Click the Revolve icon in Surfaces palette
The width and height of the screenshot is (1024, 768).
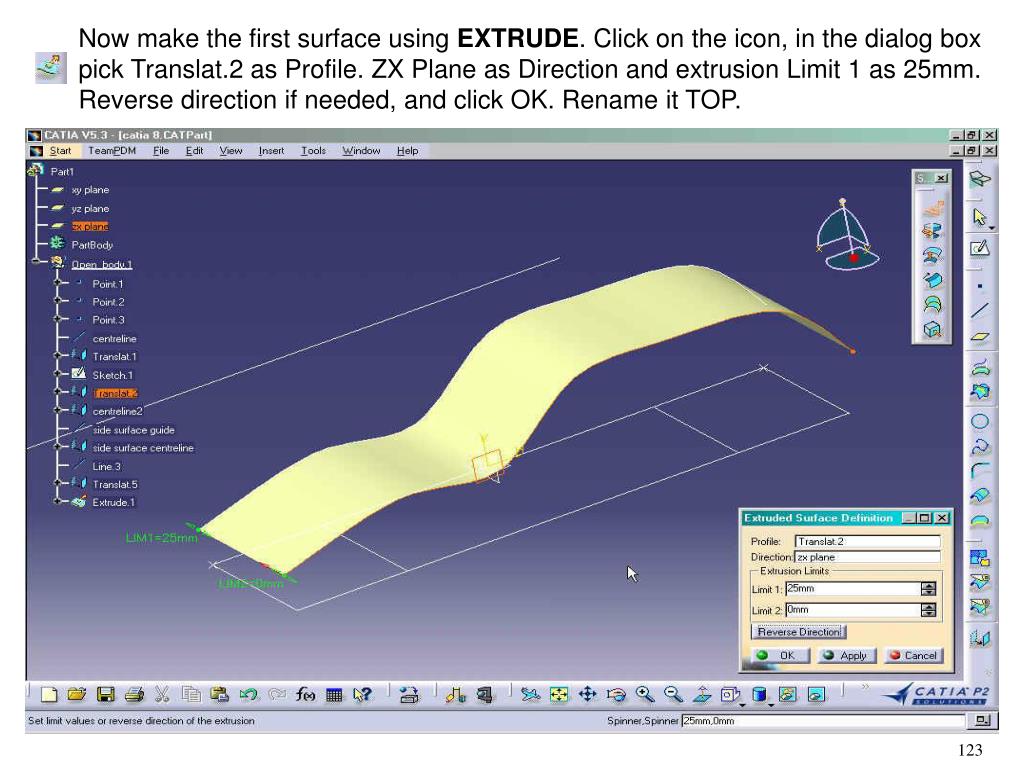pyautogui.click(x=933, y=231)
